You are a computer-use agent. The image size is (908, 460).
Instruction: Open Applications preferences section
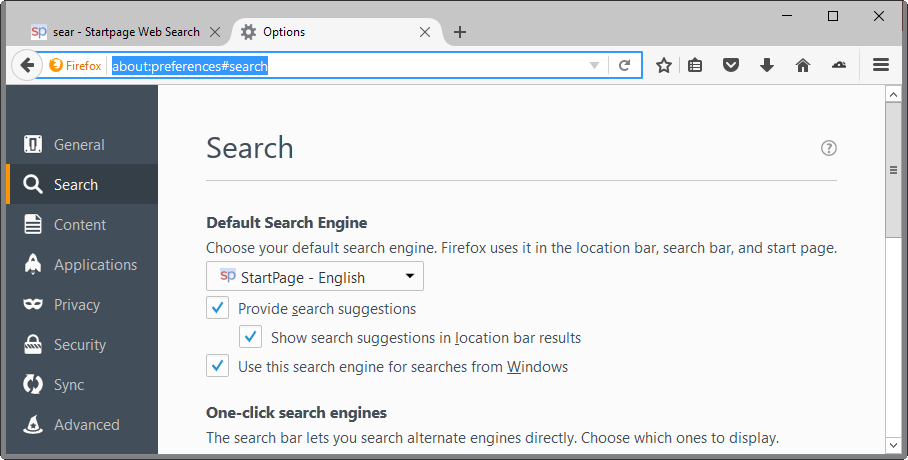[x=82, y=264]
